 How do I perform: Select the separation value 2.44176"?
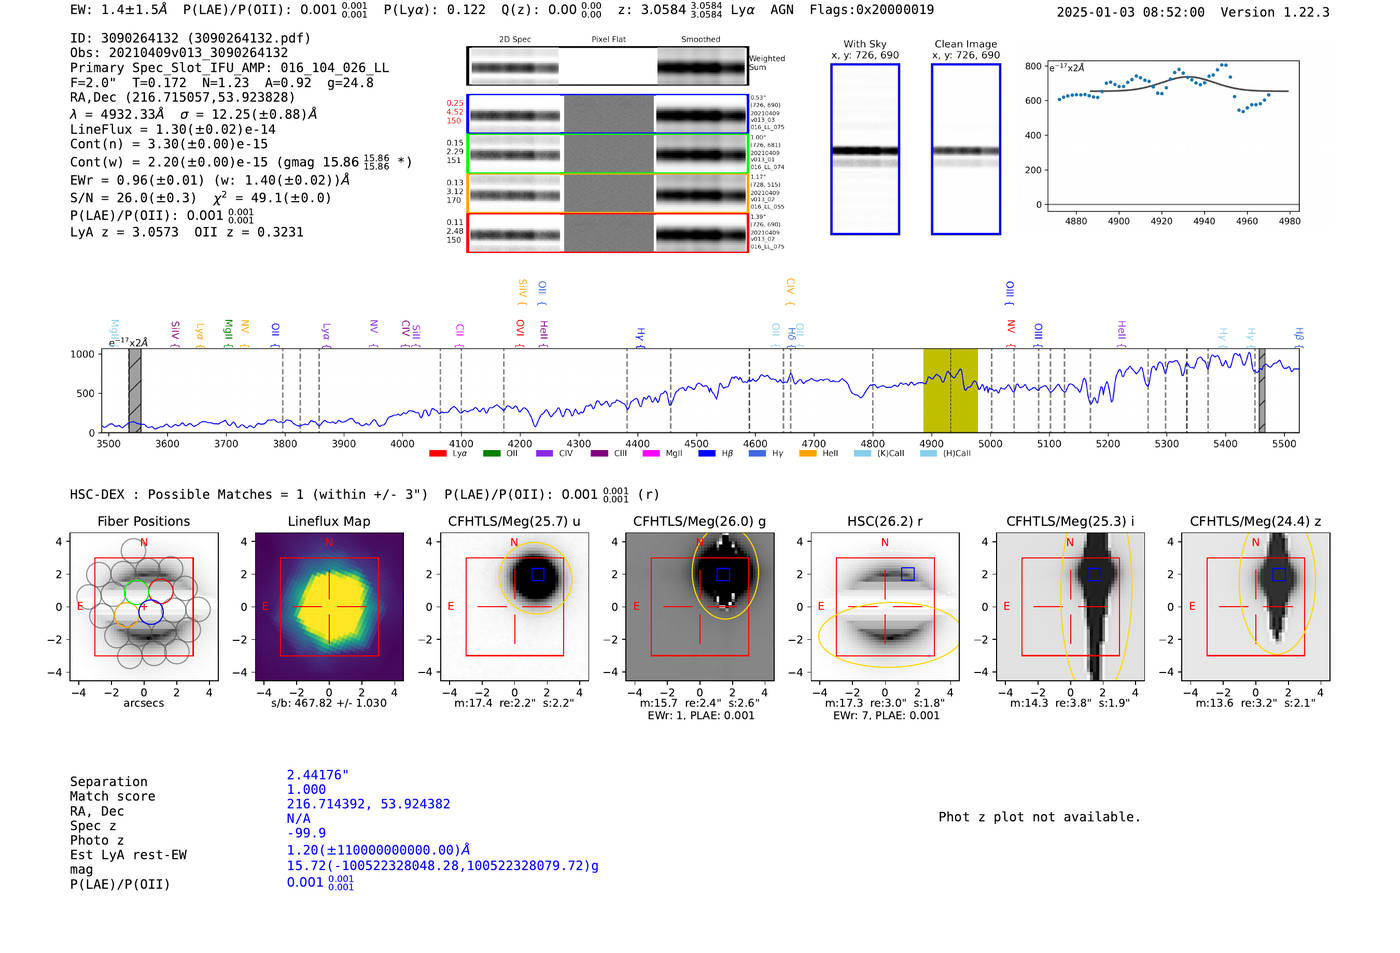click(318, 775)
